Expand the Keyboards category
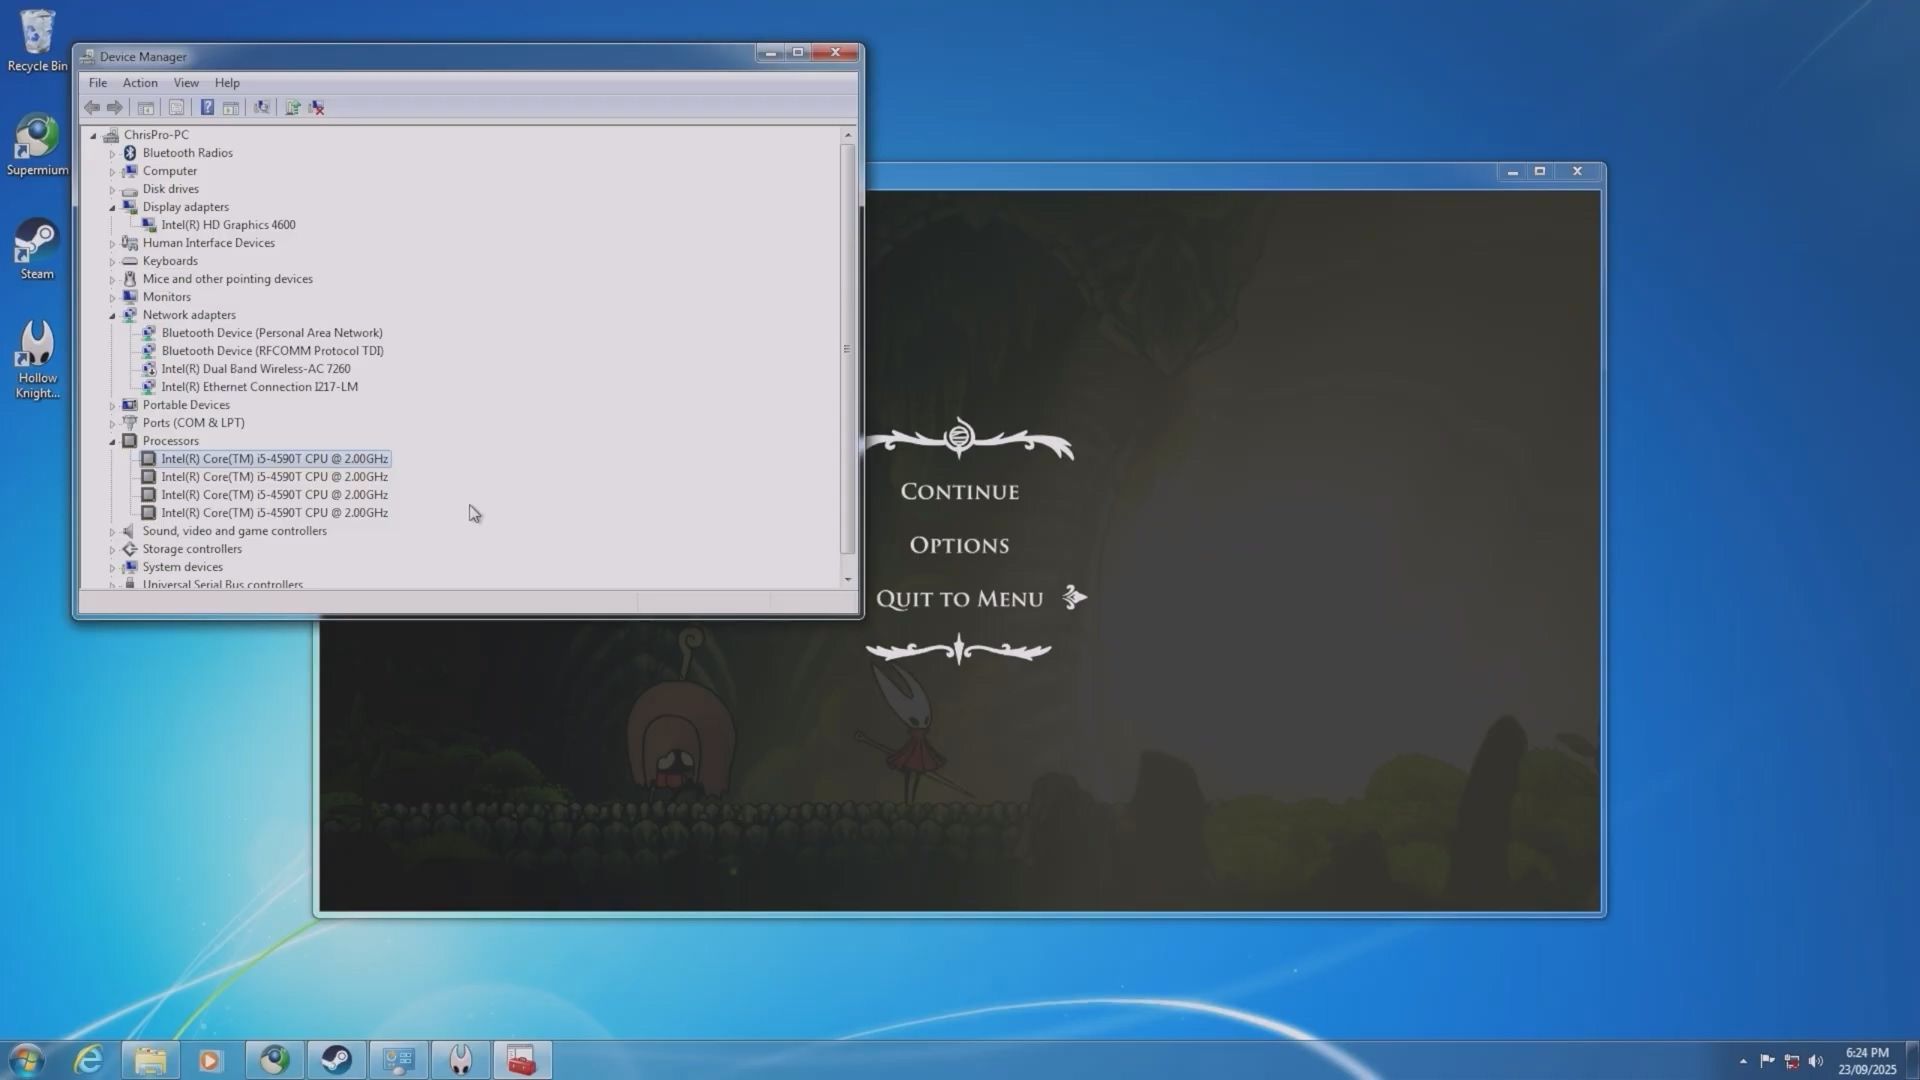The image size is (1920, 1080). click(112, 262)
